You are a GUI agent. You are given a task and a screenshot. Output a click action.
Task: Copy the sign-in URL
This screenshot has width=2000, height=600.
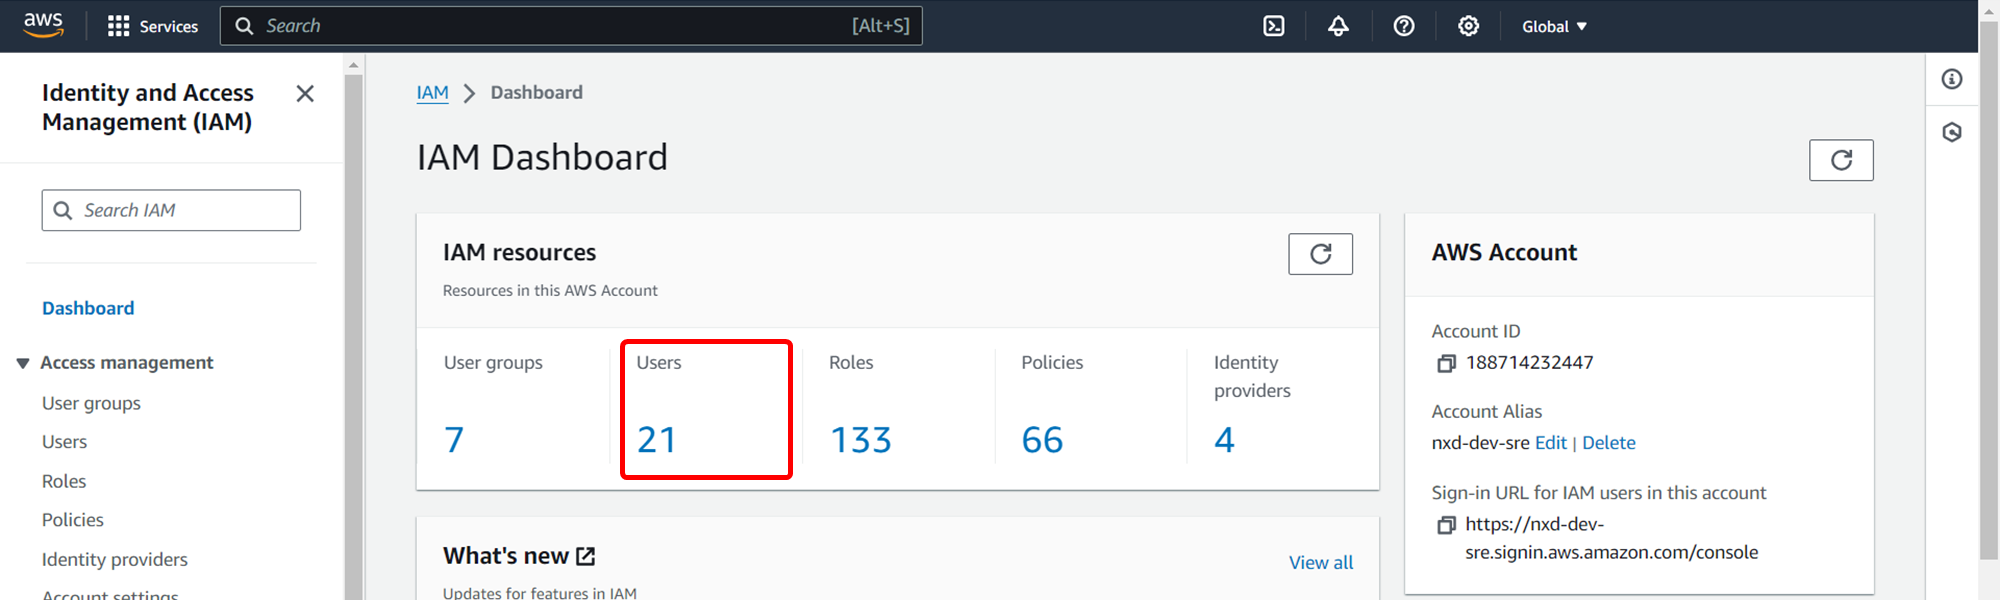(x=1446, y=525)
